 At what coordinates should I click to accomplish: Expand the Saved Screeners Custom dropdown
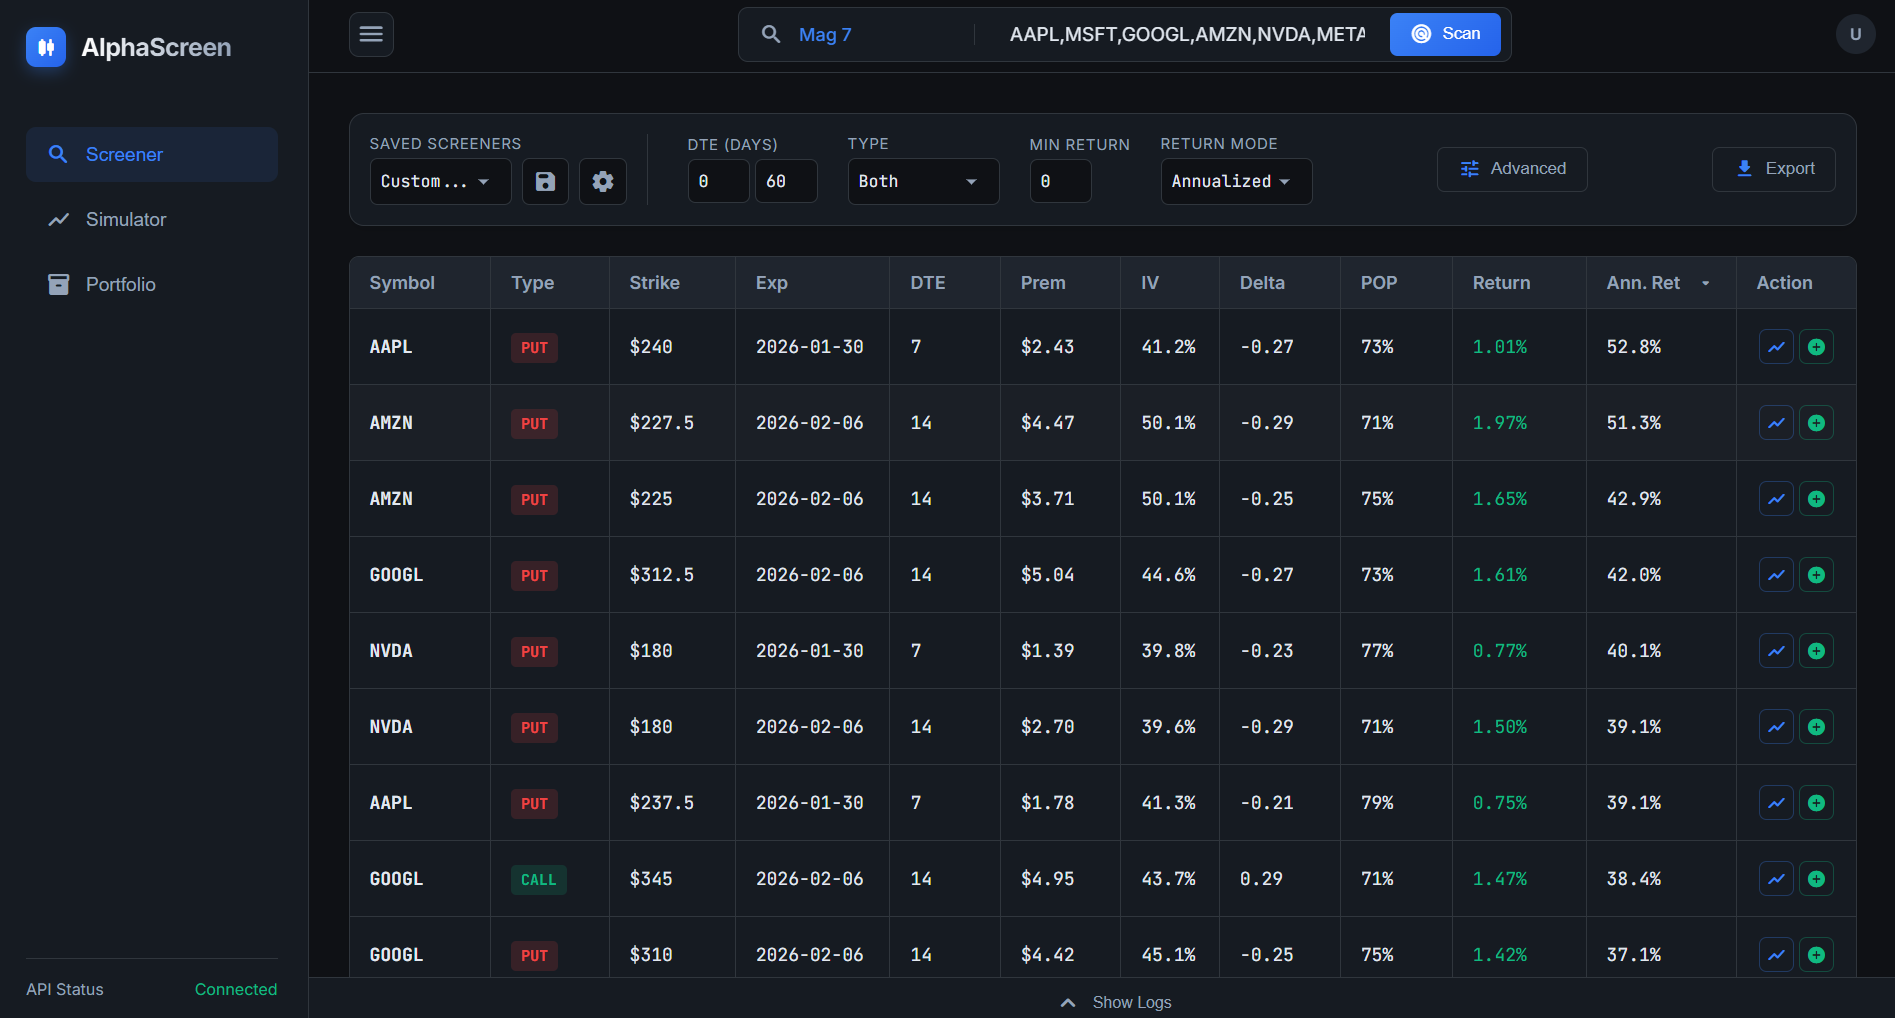pos(440,182)
